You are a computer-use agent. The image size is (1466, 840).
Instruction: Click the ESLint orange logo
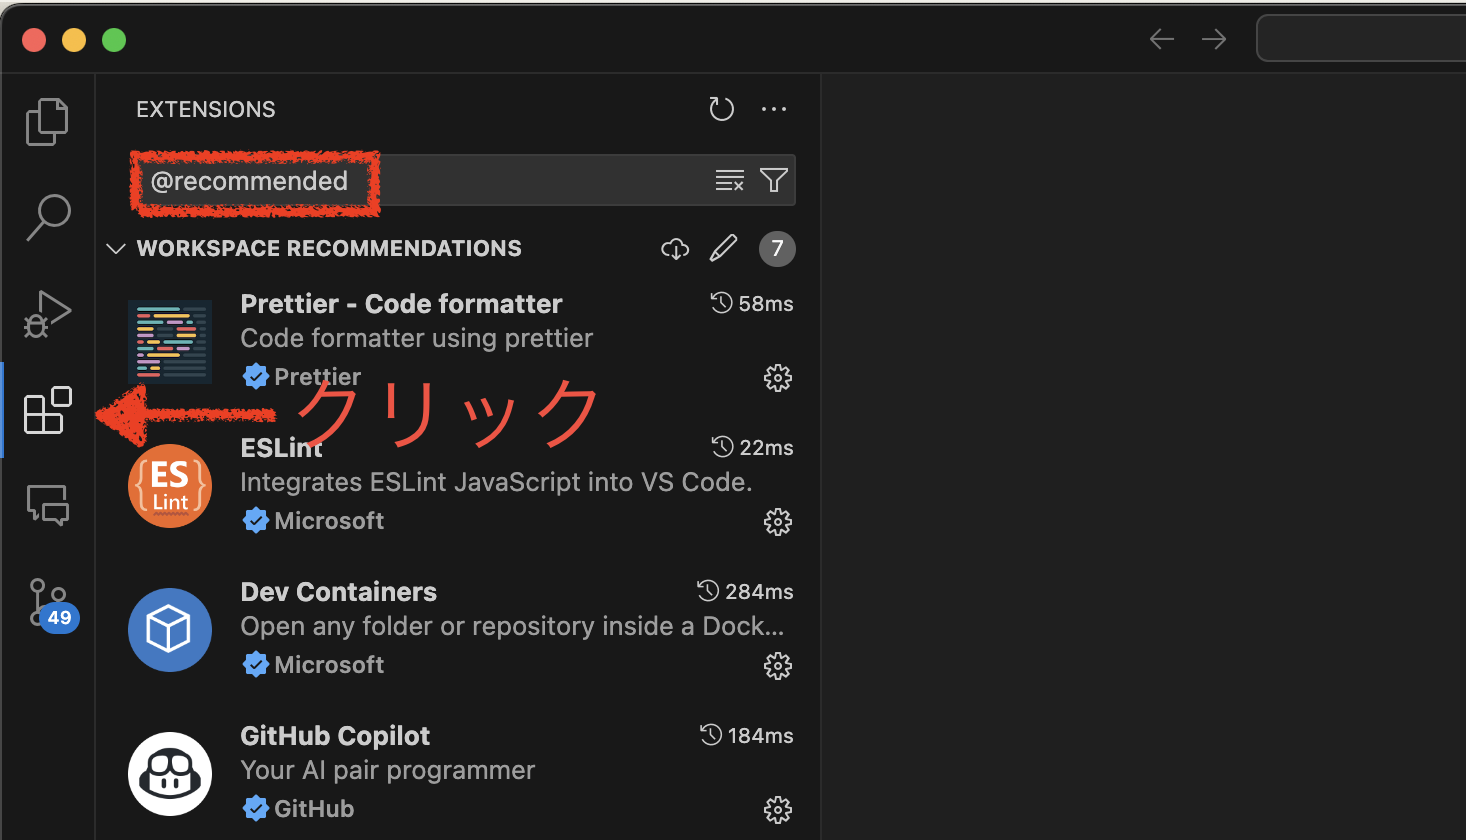170,486
